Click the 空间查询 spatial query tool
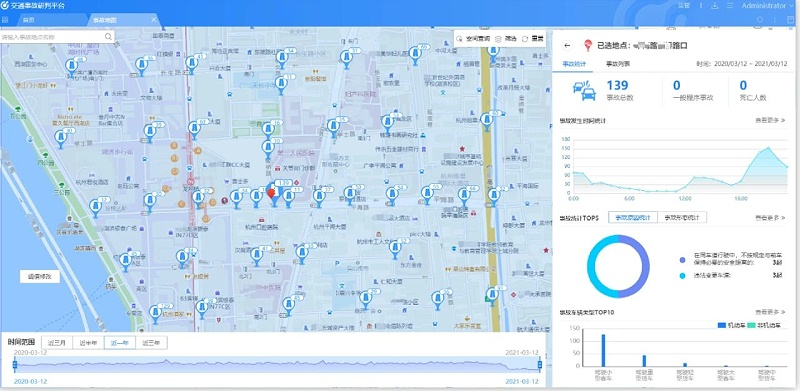 473,38
